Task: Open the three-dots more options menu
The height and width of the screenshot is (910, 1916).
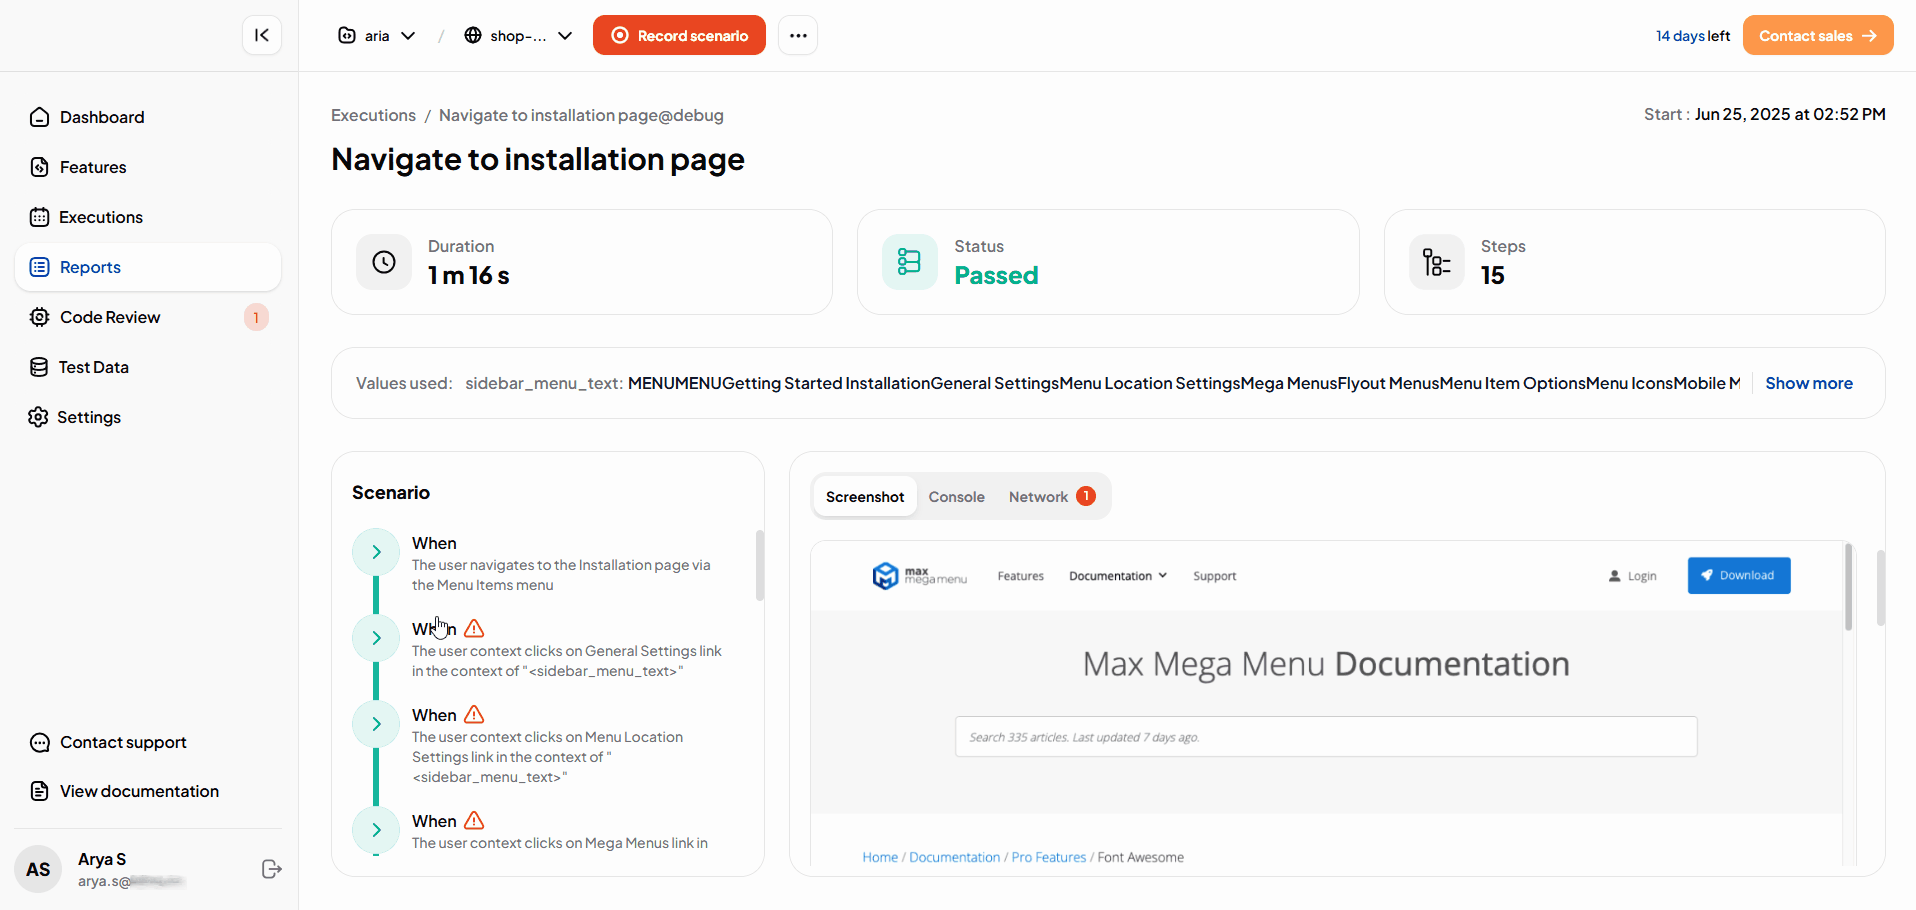Action: click(x=797, y=35)
